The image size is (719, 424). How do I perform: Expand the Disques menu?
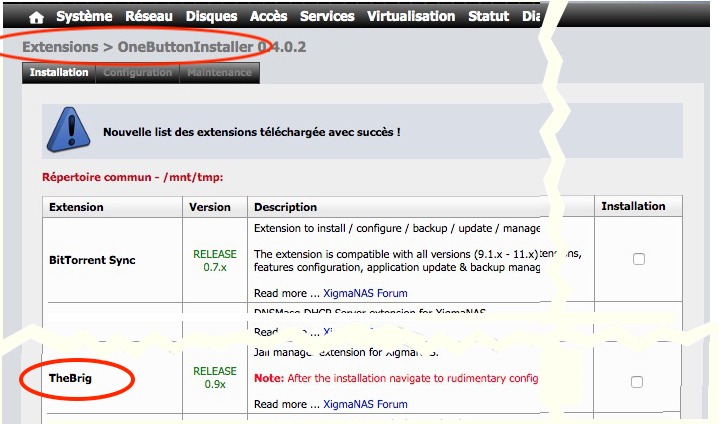pos(212,17)
